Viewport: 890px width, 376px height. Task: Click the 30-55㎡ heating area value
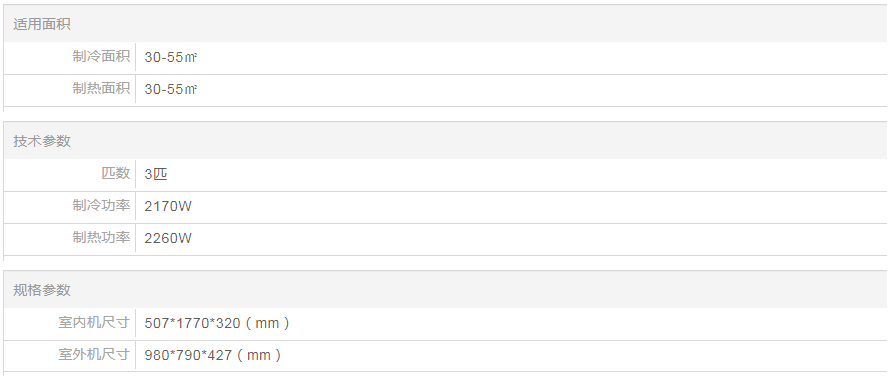[x=170, y=89]
